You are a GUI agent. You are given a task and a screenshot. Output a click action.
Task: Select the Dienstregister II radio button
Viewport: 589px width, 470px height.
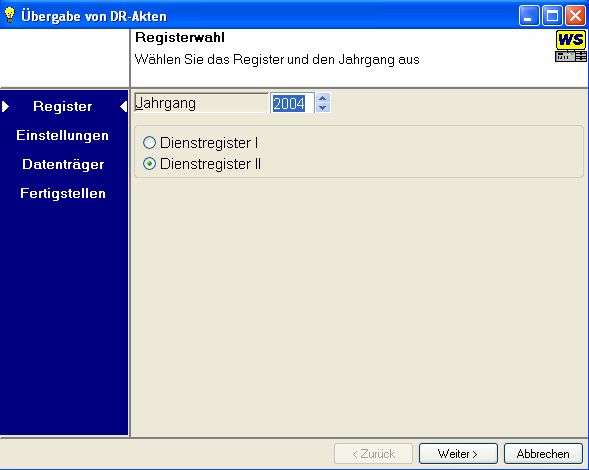click(150, 164)
